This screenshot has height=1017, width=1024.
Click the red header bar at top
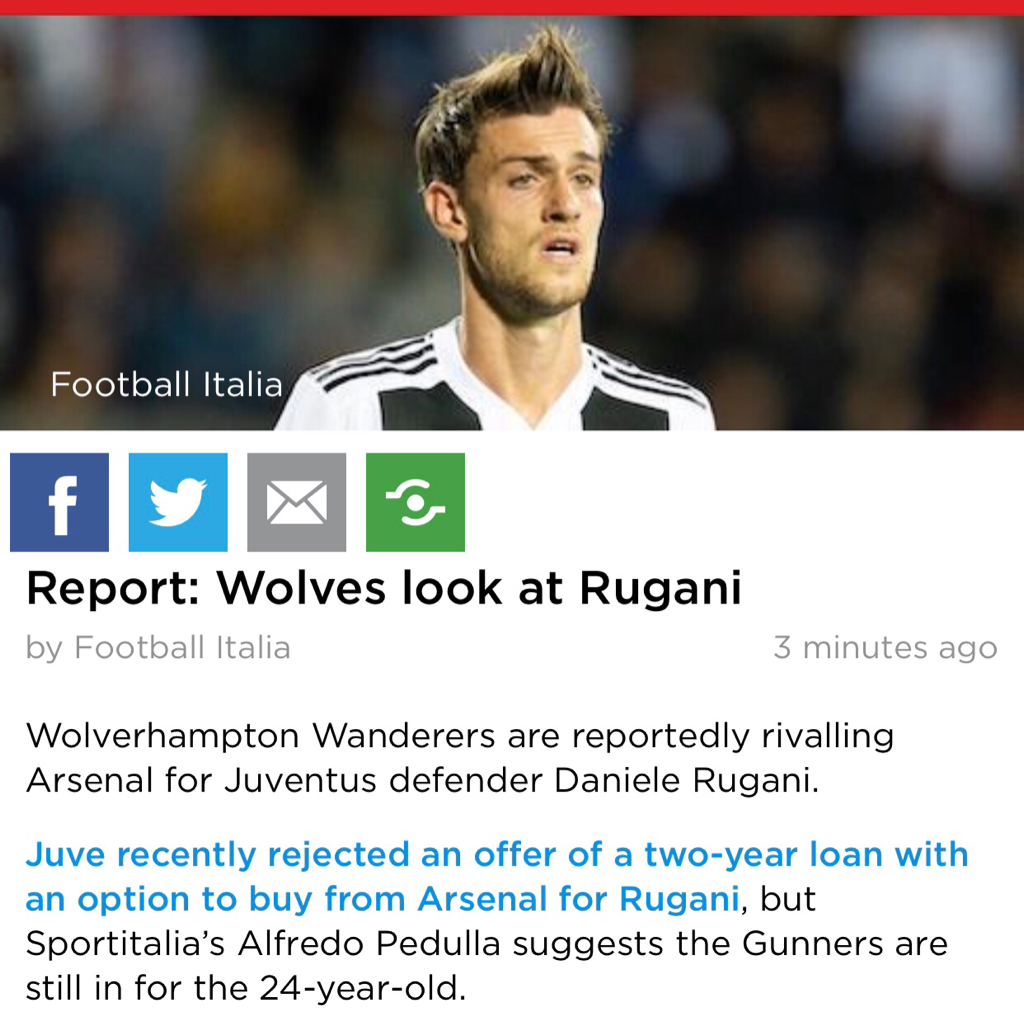pyautogui.click(x=512, y=7)
